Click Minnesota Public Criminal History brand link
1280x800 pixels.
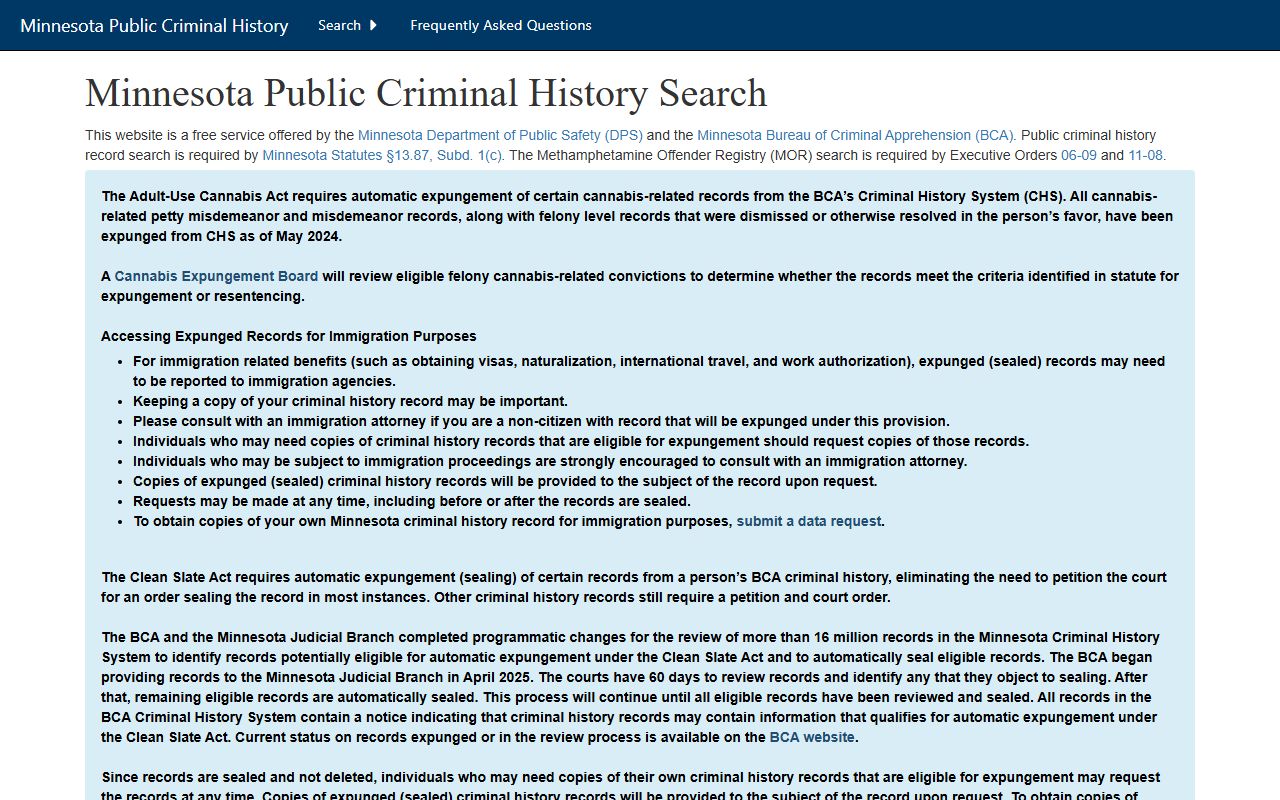[154, 25]
